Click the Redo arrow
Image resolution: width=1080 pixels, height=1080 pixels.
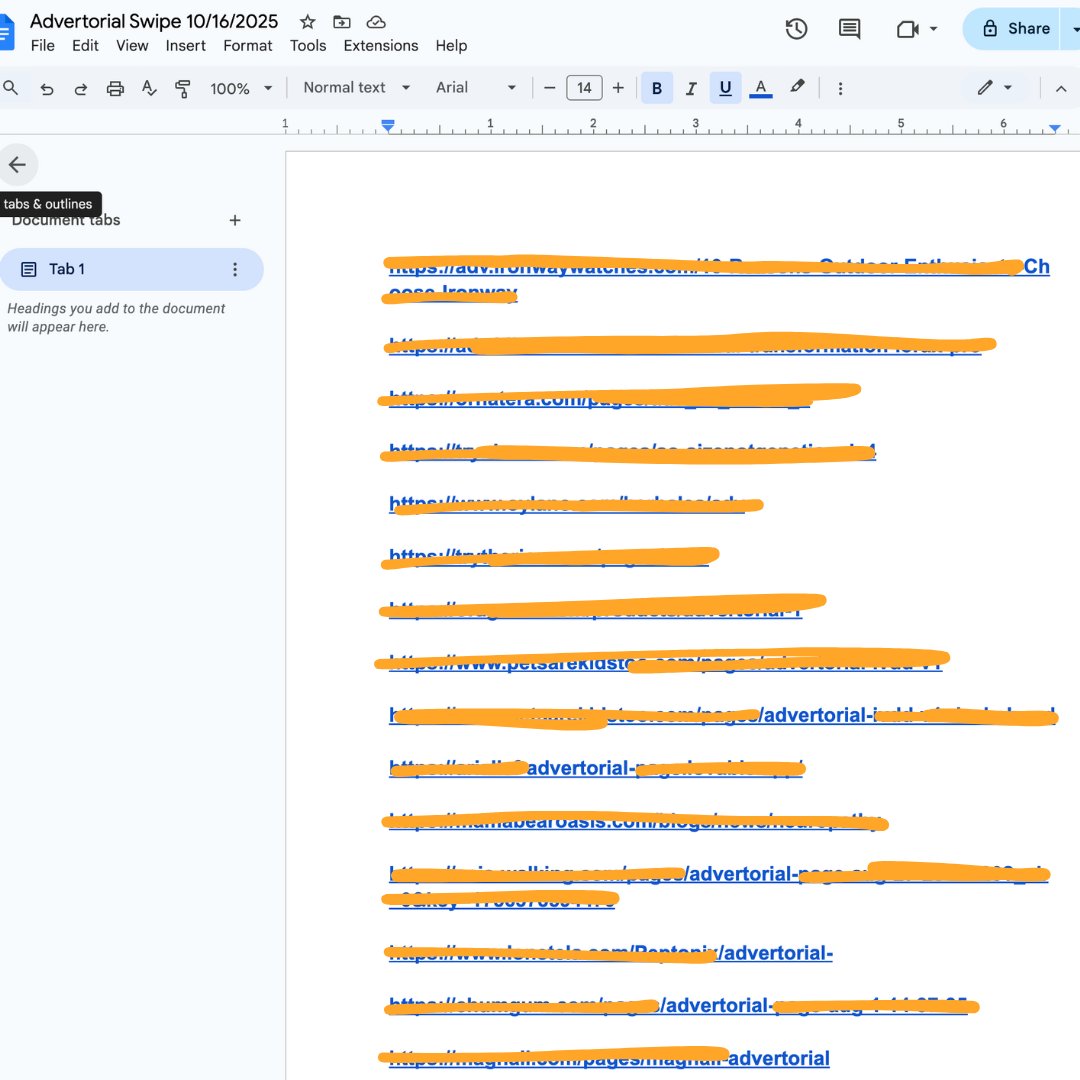81,88
